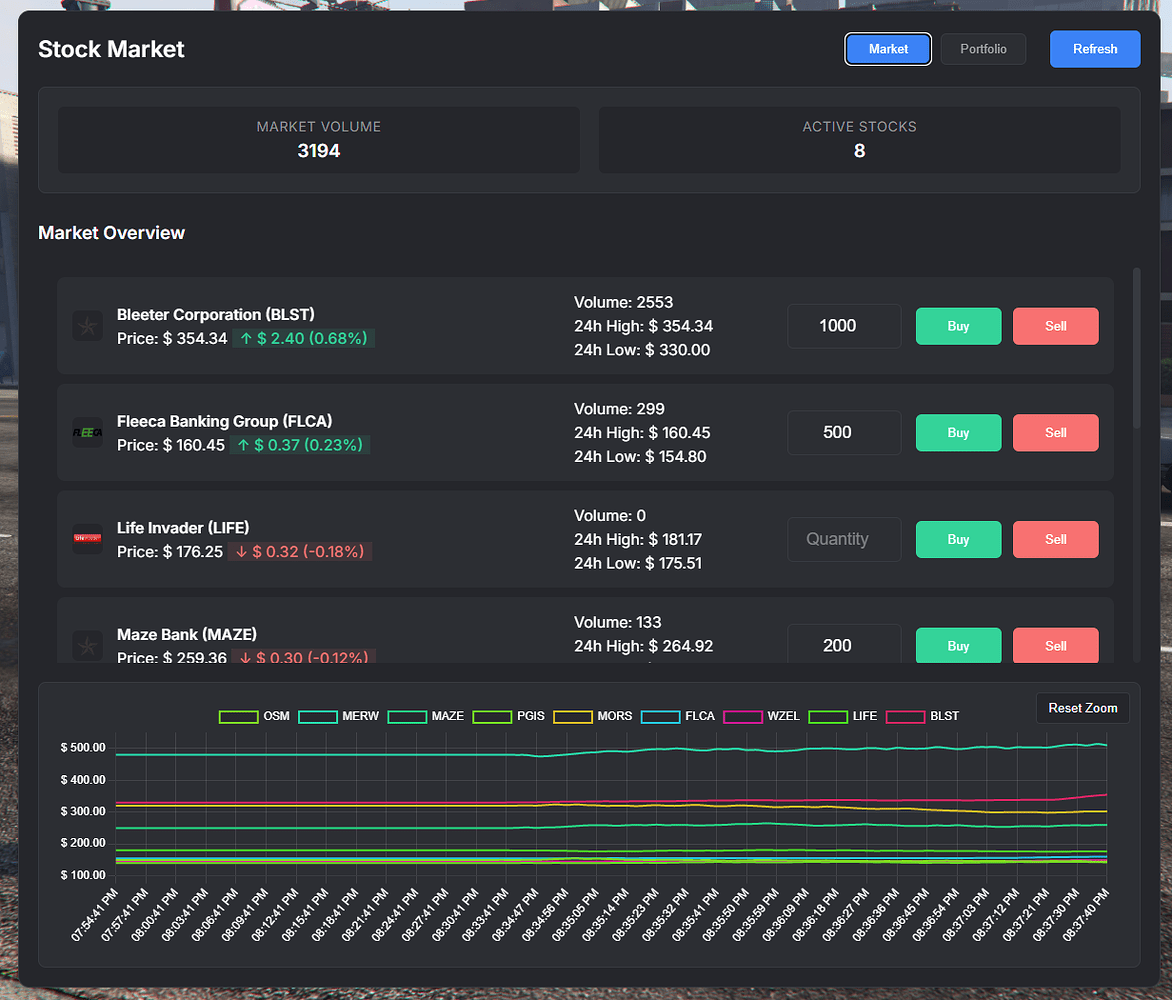Click the Bleeter Corporation star logo icon
The height and width of the screenshot is (1000, 1172).
click(87, 325)
